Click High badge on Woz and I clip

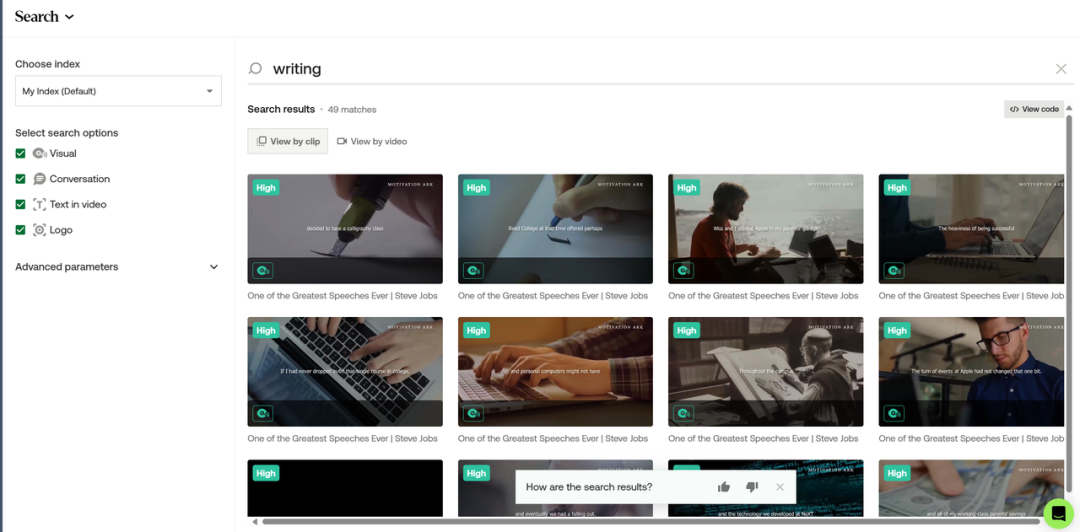687,187
